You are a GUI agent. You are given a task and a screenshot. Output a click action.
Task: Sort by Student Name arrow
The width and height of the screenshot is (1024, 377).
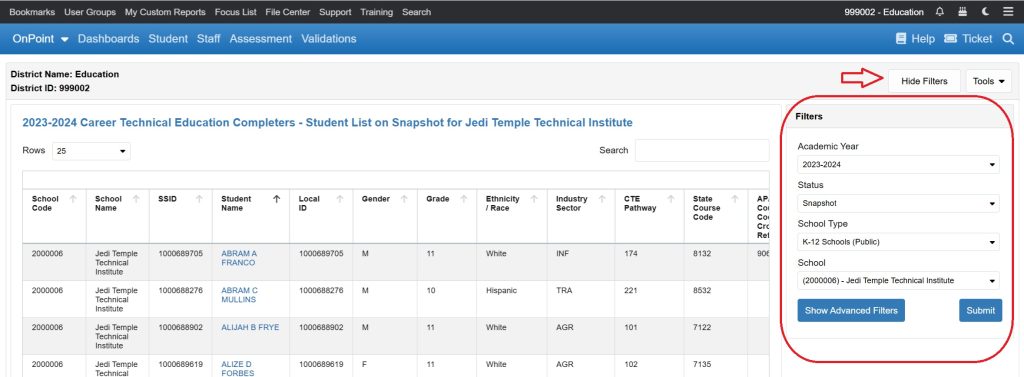(276, 199)
